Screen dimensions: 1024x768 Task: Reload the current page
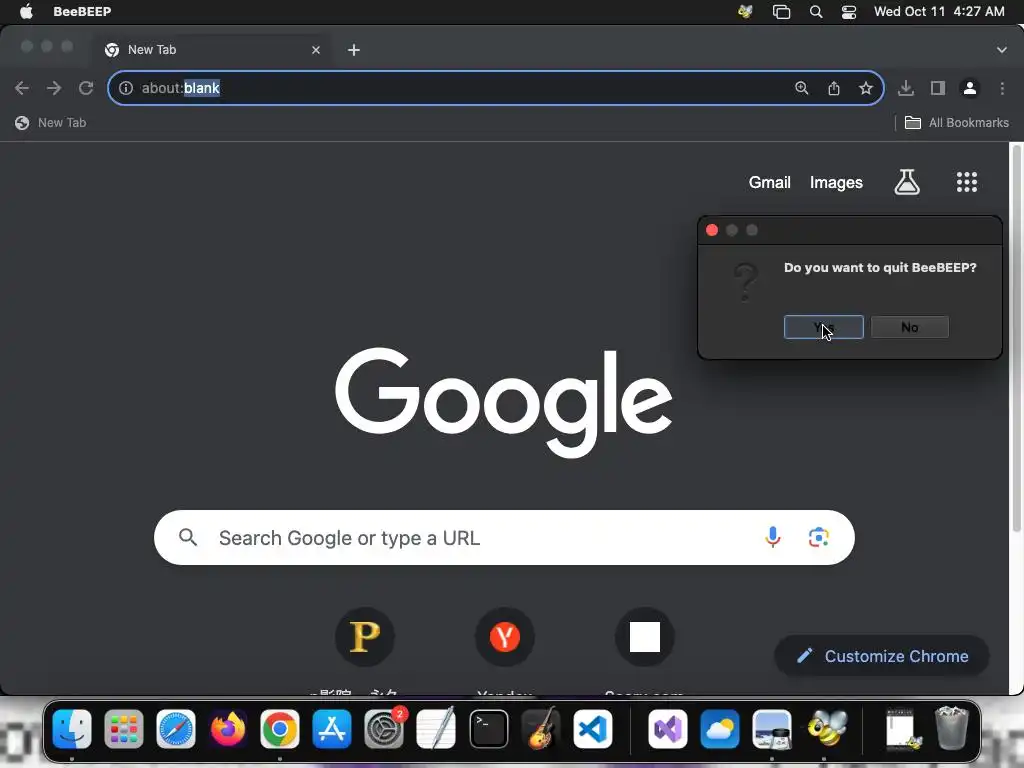pyautogui.click(x=86, y=88)
